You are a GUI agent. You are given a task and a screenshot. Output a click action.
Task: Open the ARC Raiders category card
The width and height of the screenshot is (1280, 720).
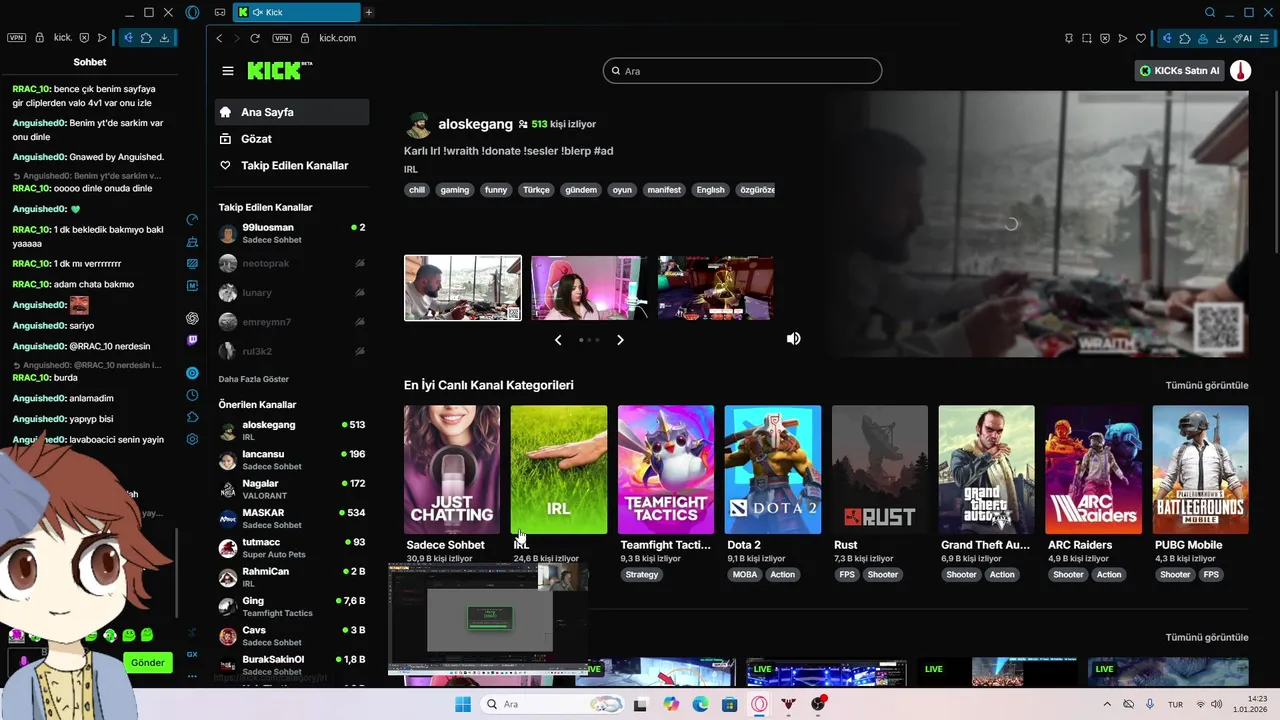point(1094,469)
